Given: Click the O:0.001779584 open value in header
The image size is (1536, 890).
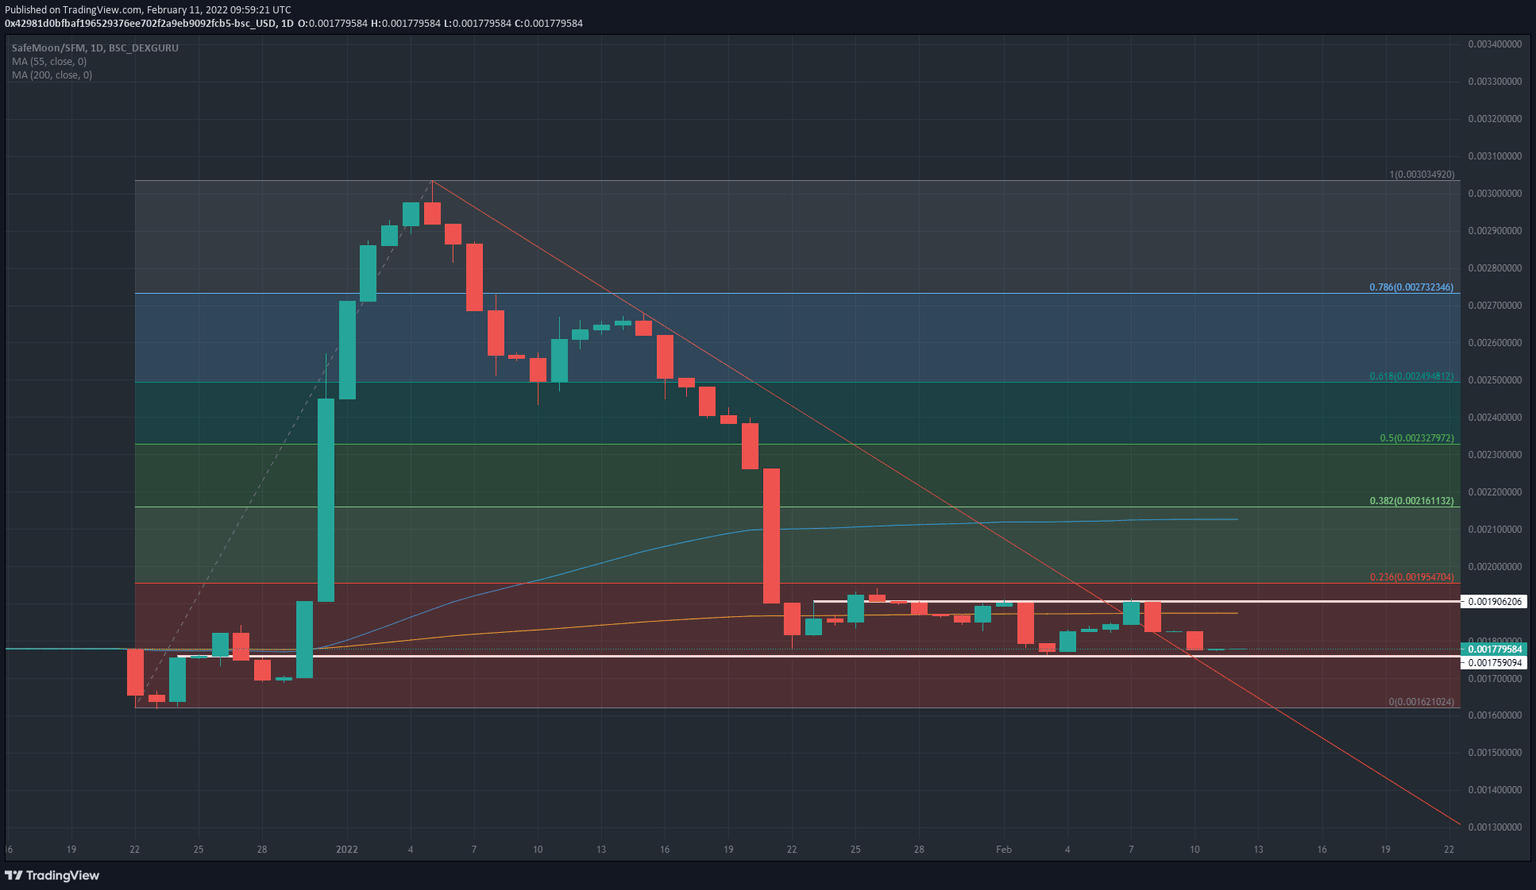Looking at the screenshot, I should (x=330, y=22).
